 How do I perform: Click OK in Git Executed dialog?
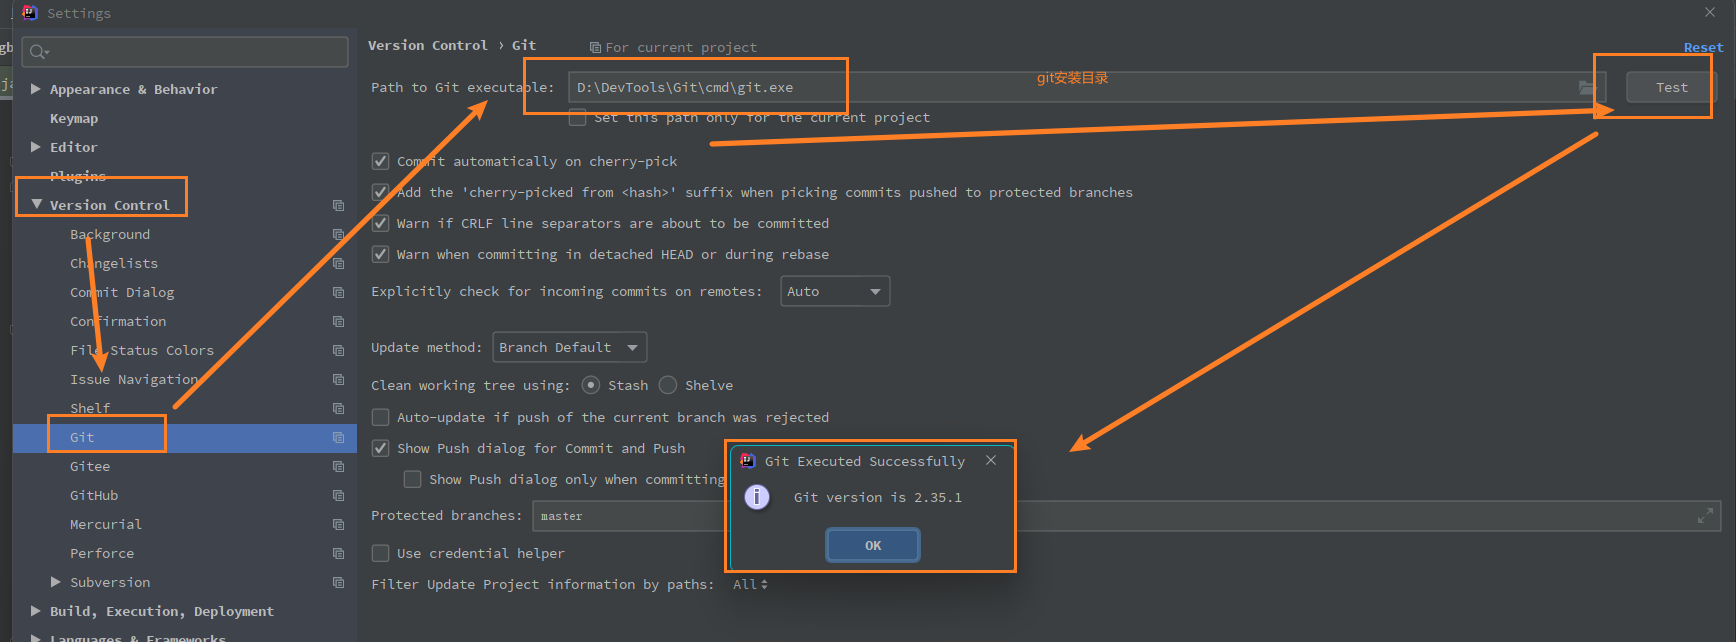[x=873, y=545]
